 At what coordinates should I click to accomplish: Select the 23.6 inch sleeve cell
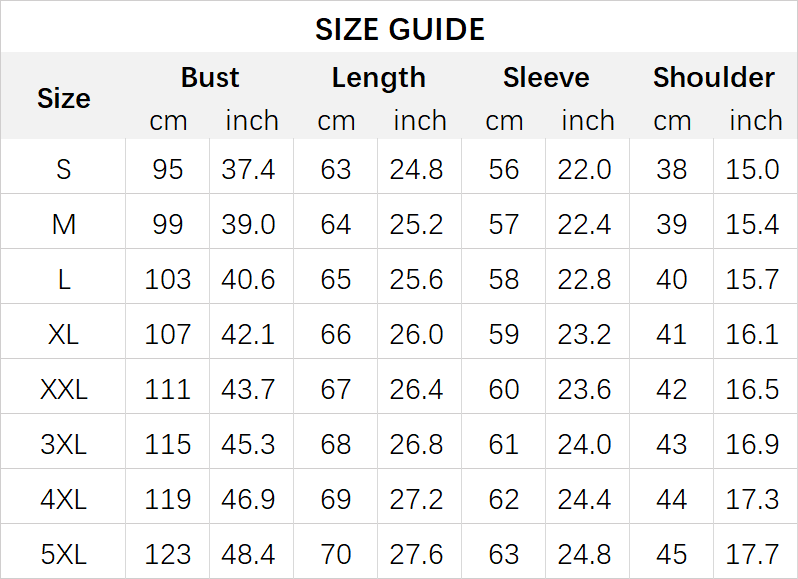(x=585, y=389)
